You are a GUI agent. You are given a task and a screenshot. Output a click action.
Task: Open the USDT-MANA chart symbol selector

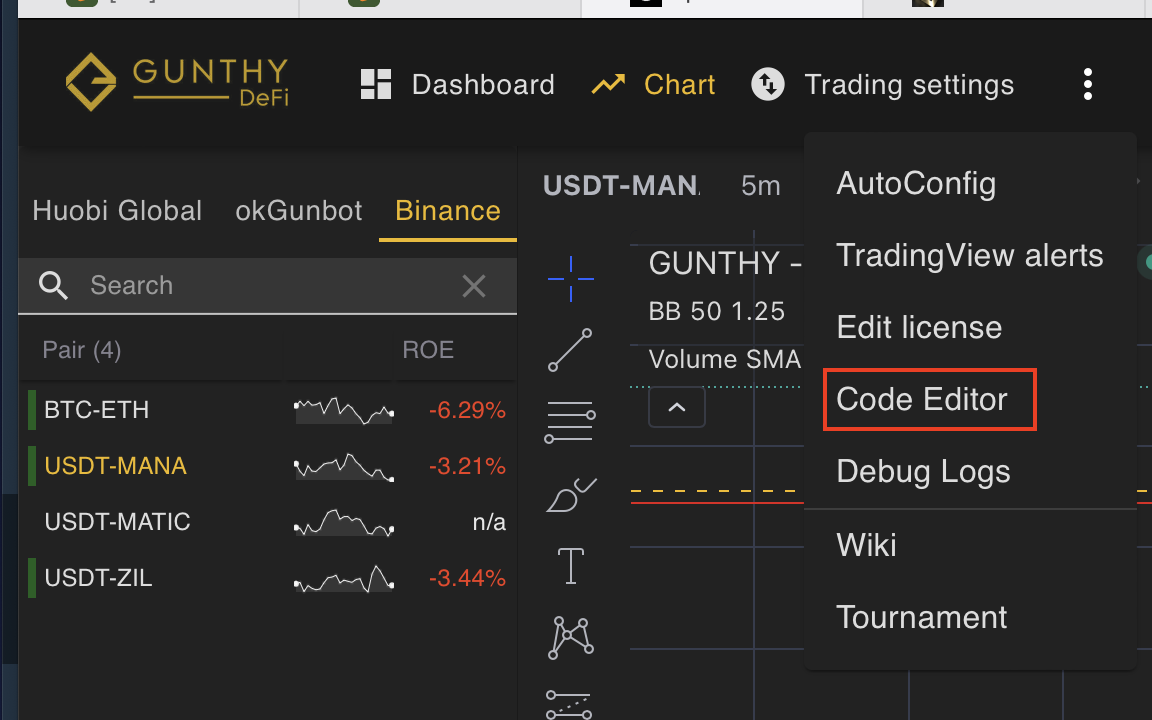[622, 185]
